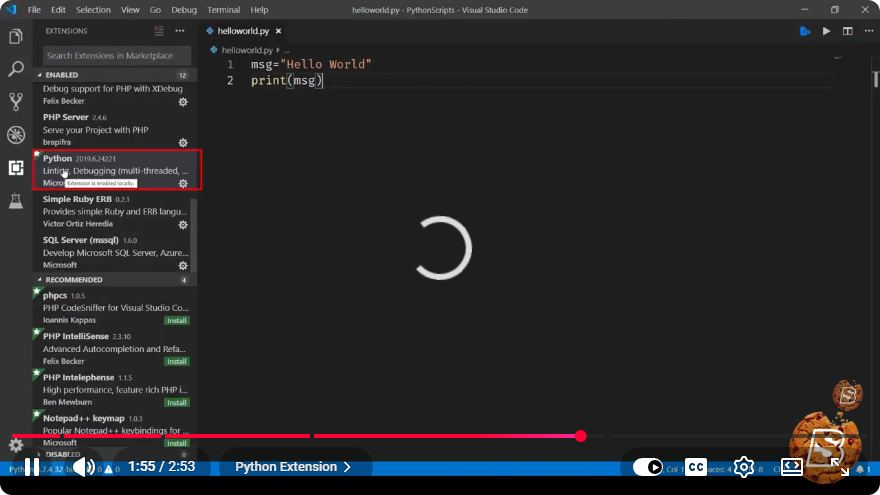
Task: Install the PHP IntelliSense extension
Action: [x=177, y=361]
